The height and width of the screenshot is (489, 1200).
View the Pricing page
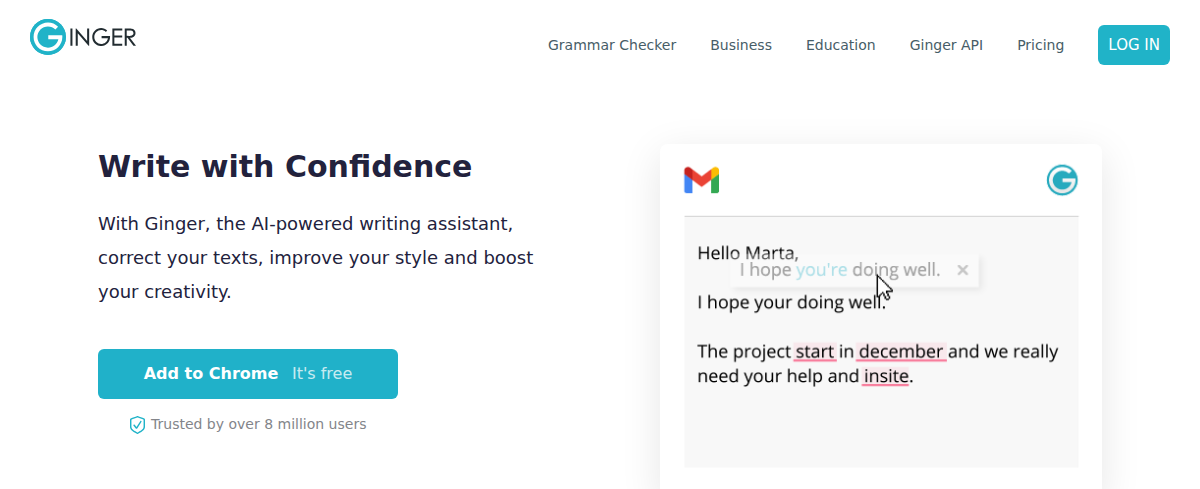(x=1040, y=45)
